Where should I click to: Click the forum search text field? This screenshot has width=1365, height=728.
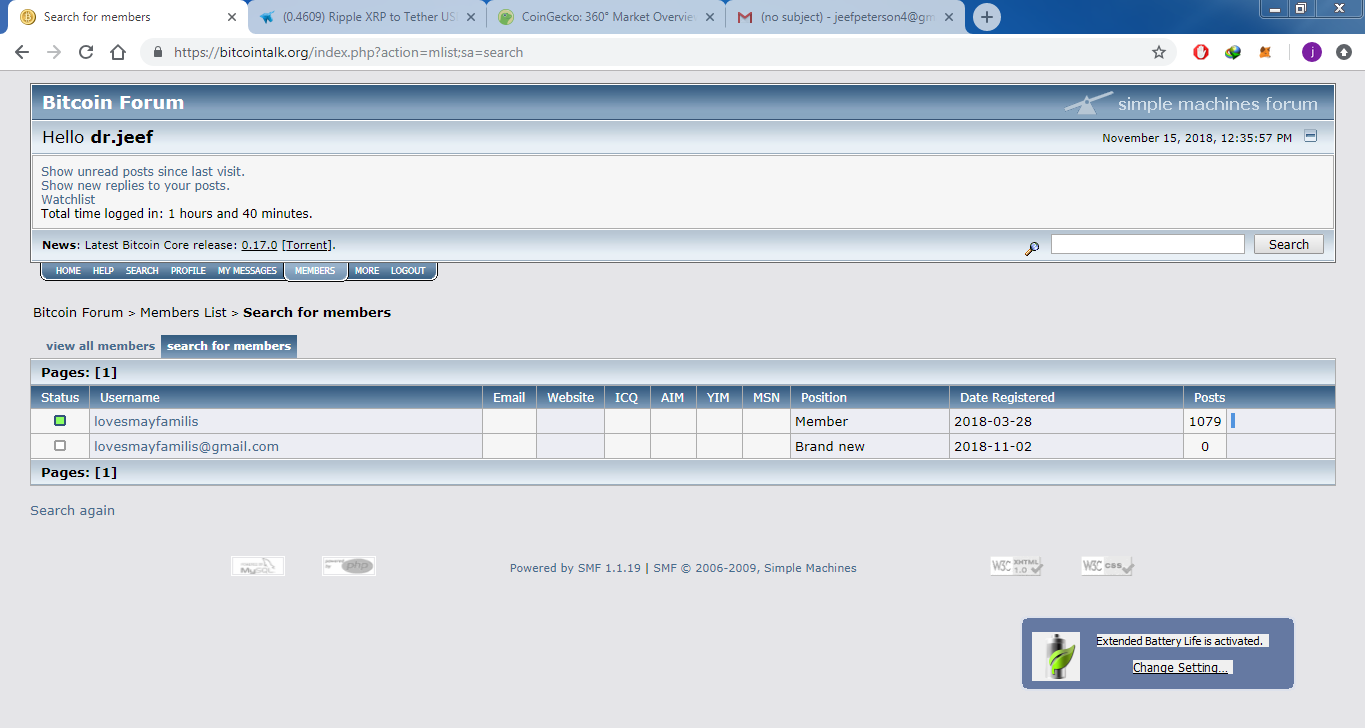point(1148,244)
